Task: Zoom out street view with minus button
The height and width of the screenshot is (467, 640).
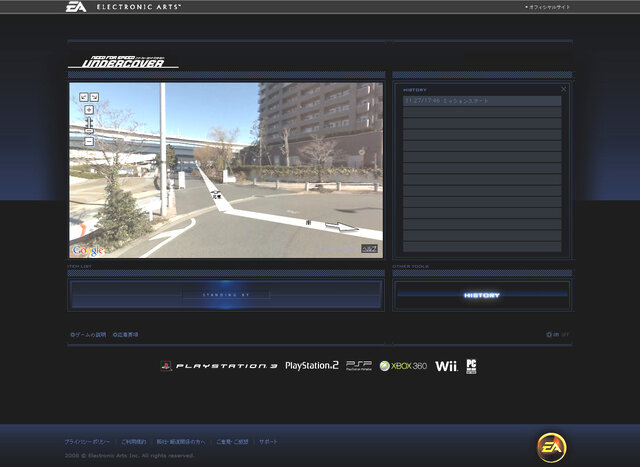Action: 89,141
